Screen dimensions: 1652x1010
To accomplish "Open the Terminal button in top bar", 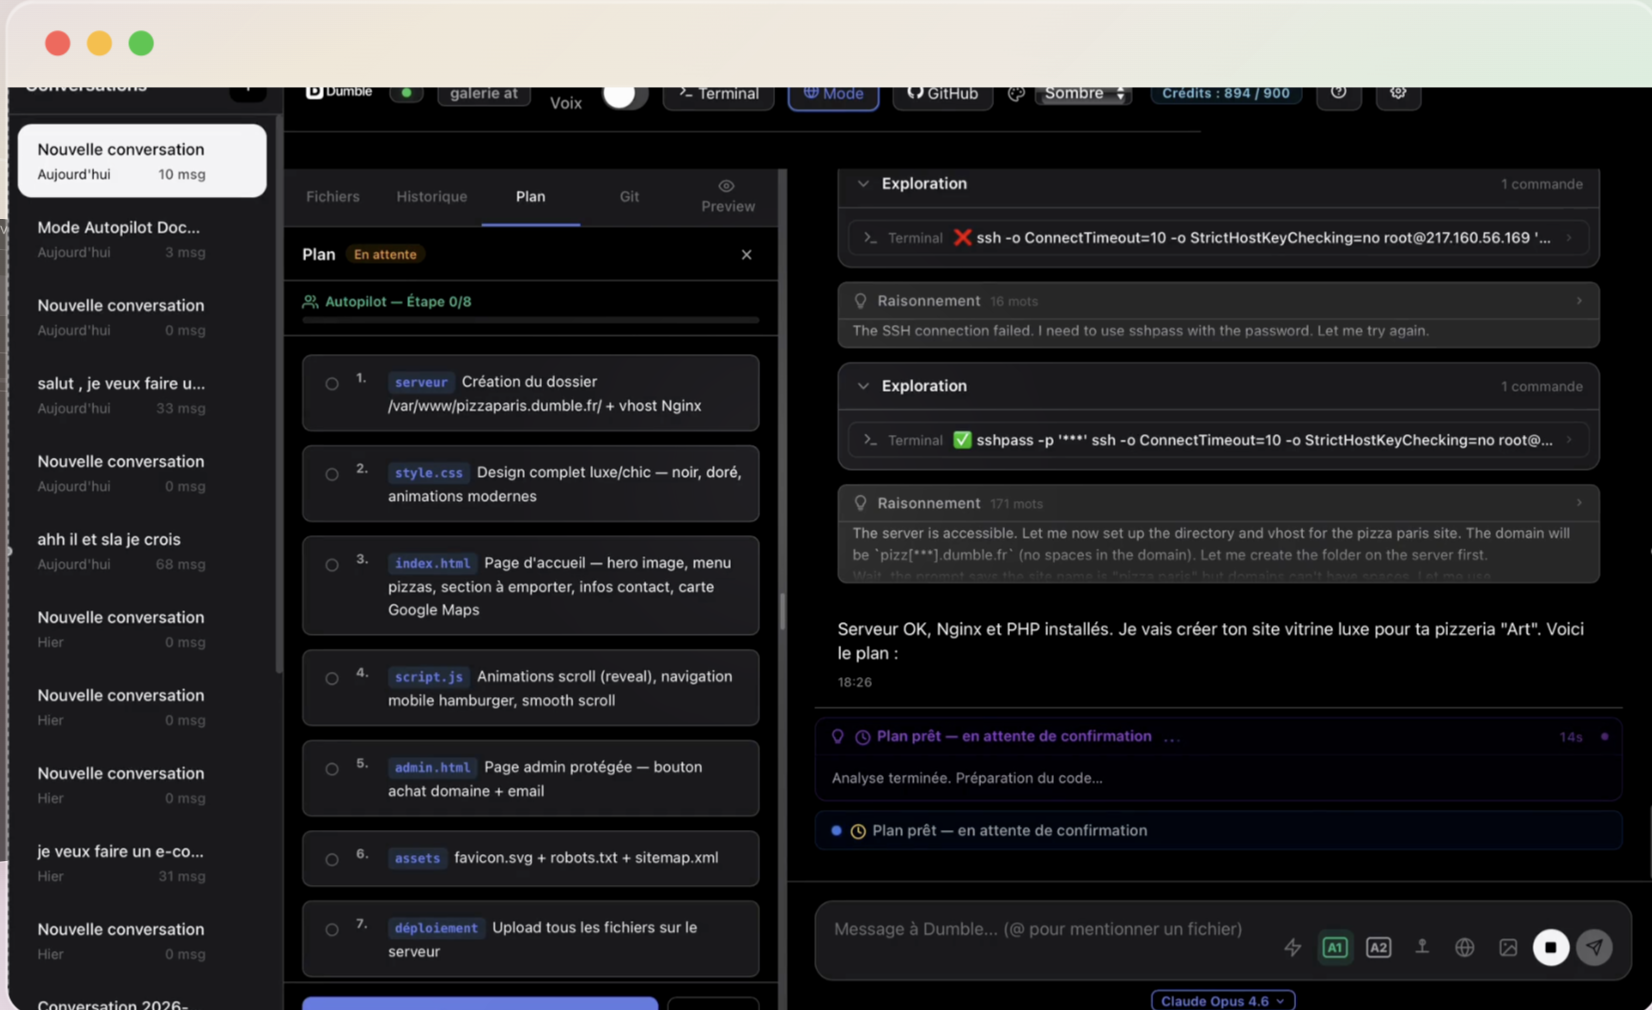I will (x=718, y=95).
